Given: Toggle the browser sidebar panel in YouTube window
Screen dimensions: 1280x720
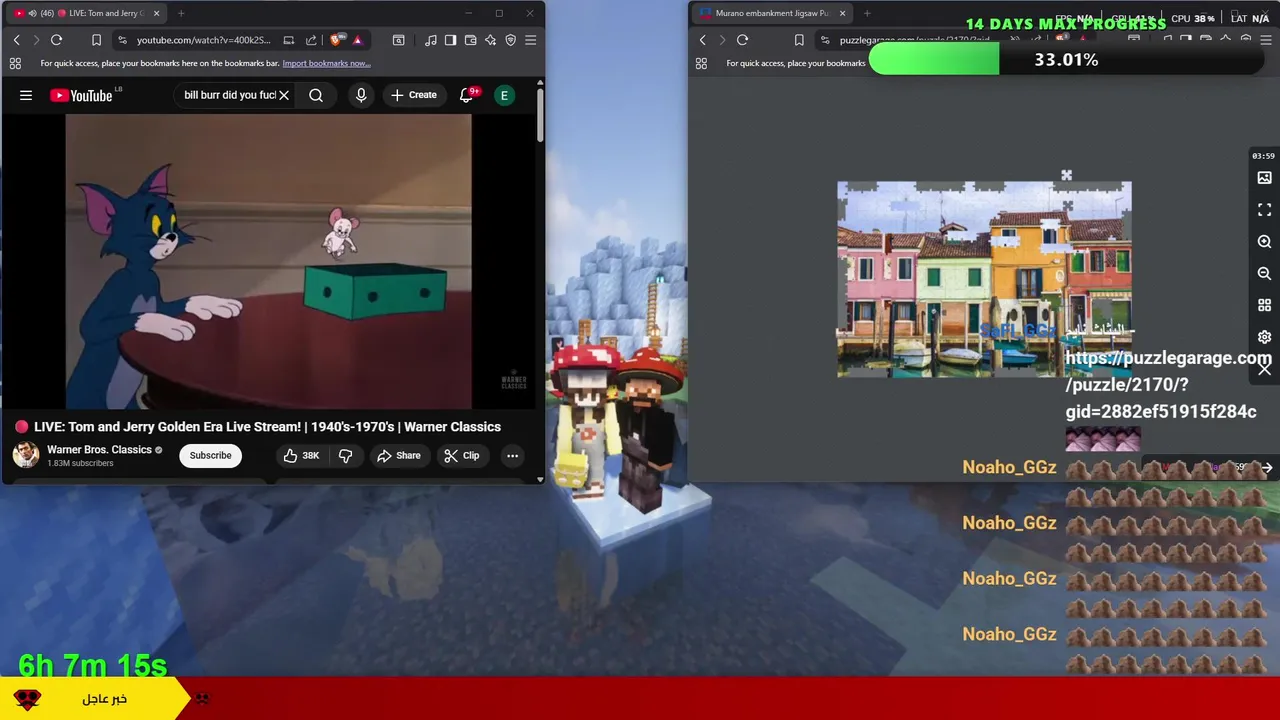Looking at the screenshot, I should [x=450, y=40].
